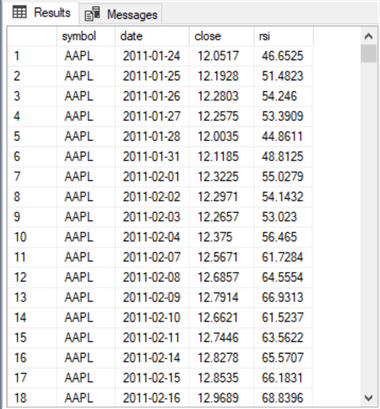The height and width of the screenshot is (409, 380).
Task: Click close value 12.3225
Action: point(222,176)
